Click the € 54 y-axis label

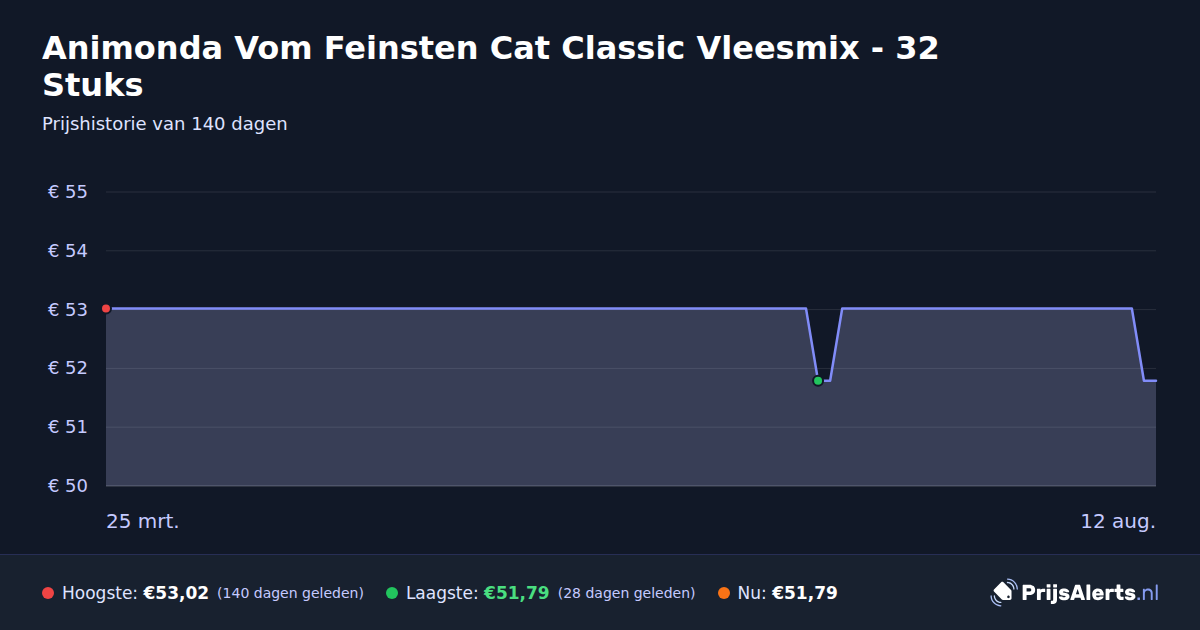click(68, 251)
